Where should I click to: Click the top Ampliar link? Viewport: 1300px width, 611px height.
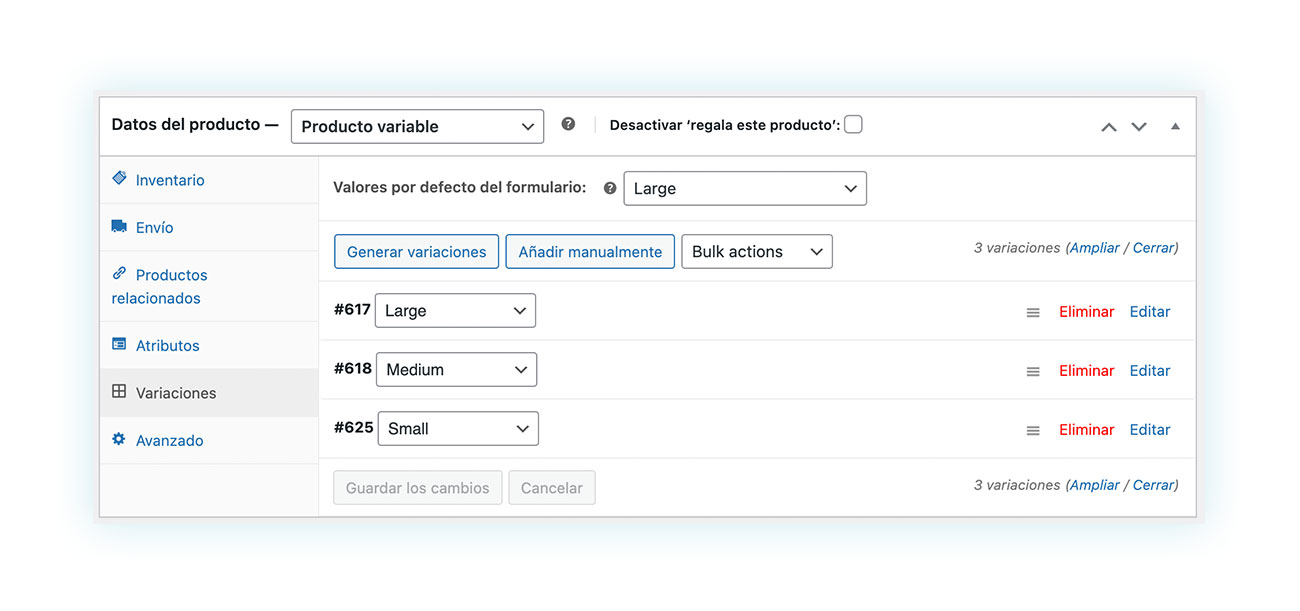[x=1095, y=248]
